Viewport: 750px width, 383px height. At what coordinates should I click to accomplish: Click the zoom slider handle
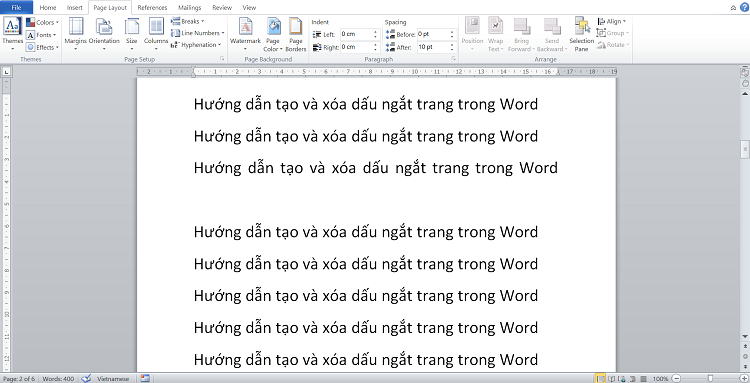[710, 379]
